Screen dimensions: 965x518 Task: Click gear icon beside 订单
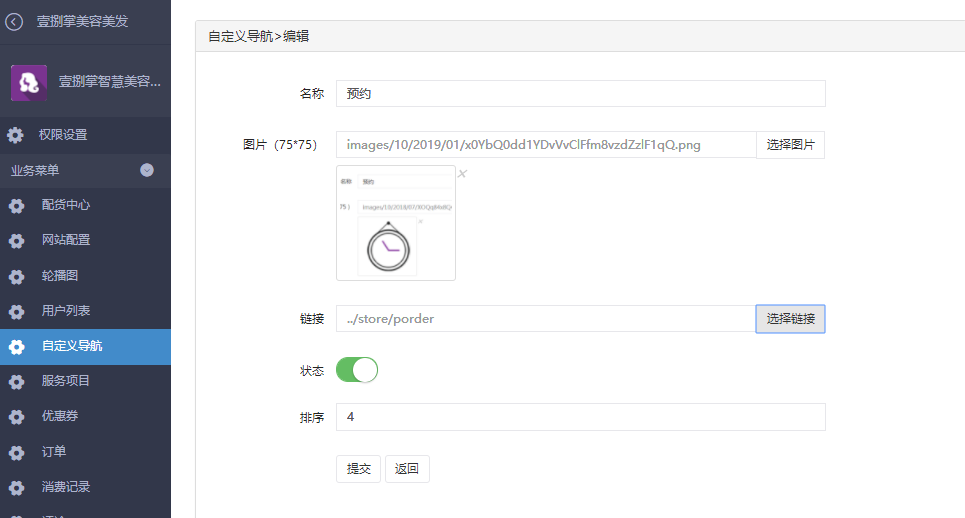17,452
